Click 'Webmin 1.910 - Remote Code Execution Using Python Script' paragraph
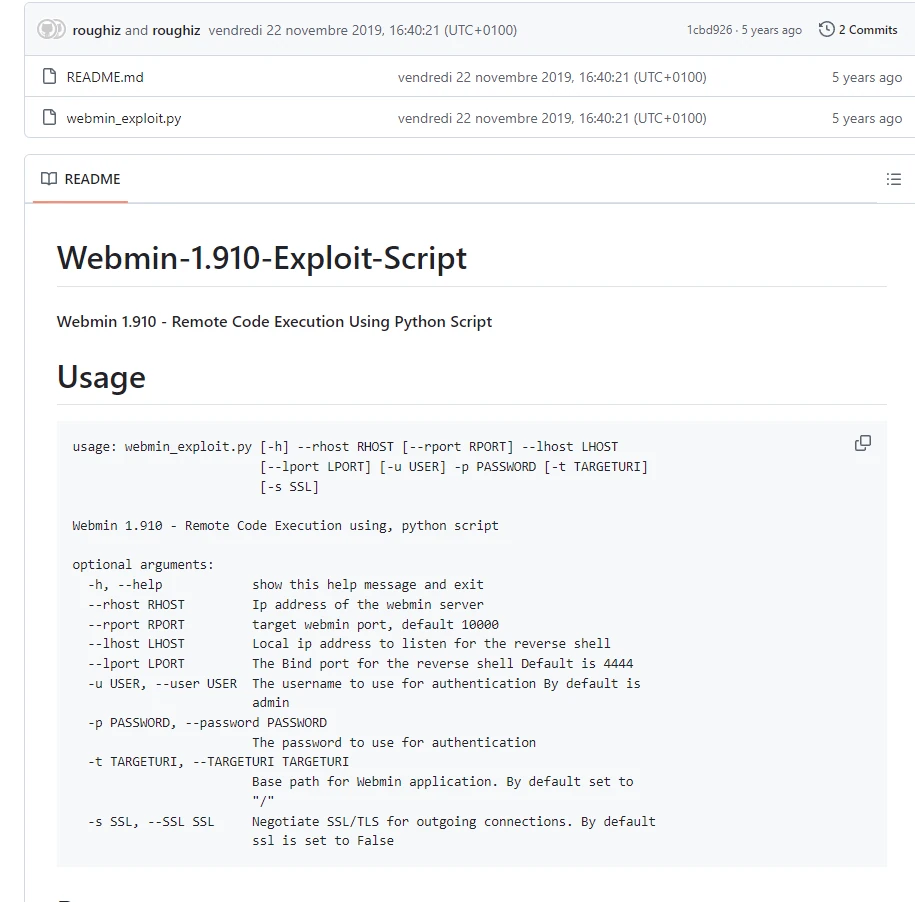This screenshot has height=902, width=915. (x=274, y=321)
